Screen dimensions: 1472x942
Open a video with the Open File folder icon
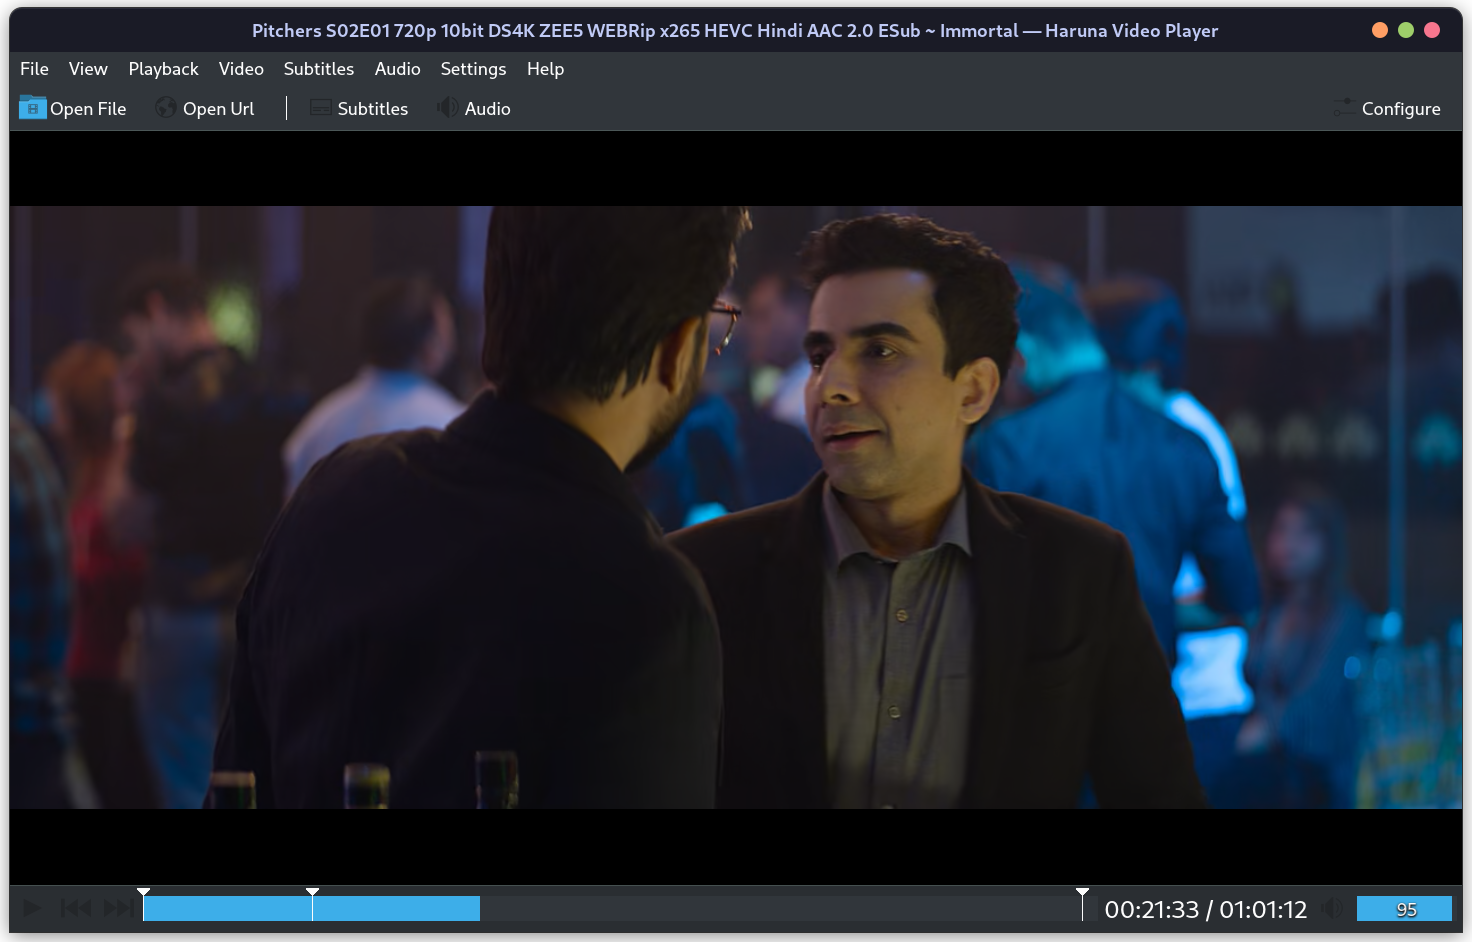click(32, 108)
